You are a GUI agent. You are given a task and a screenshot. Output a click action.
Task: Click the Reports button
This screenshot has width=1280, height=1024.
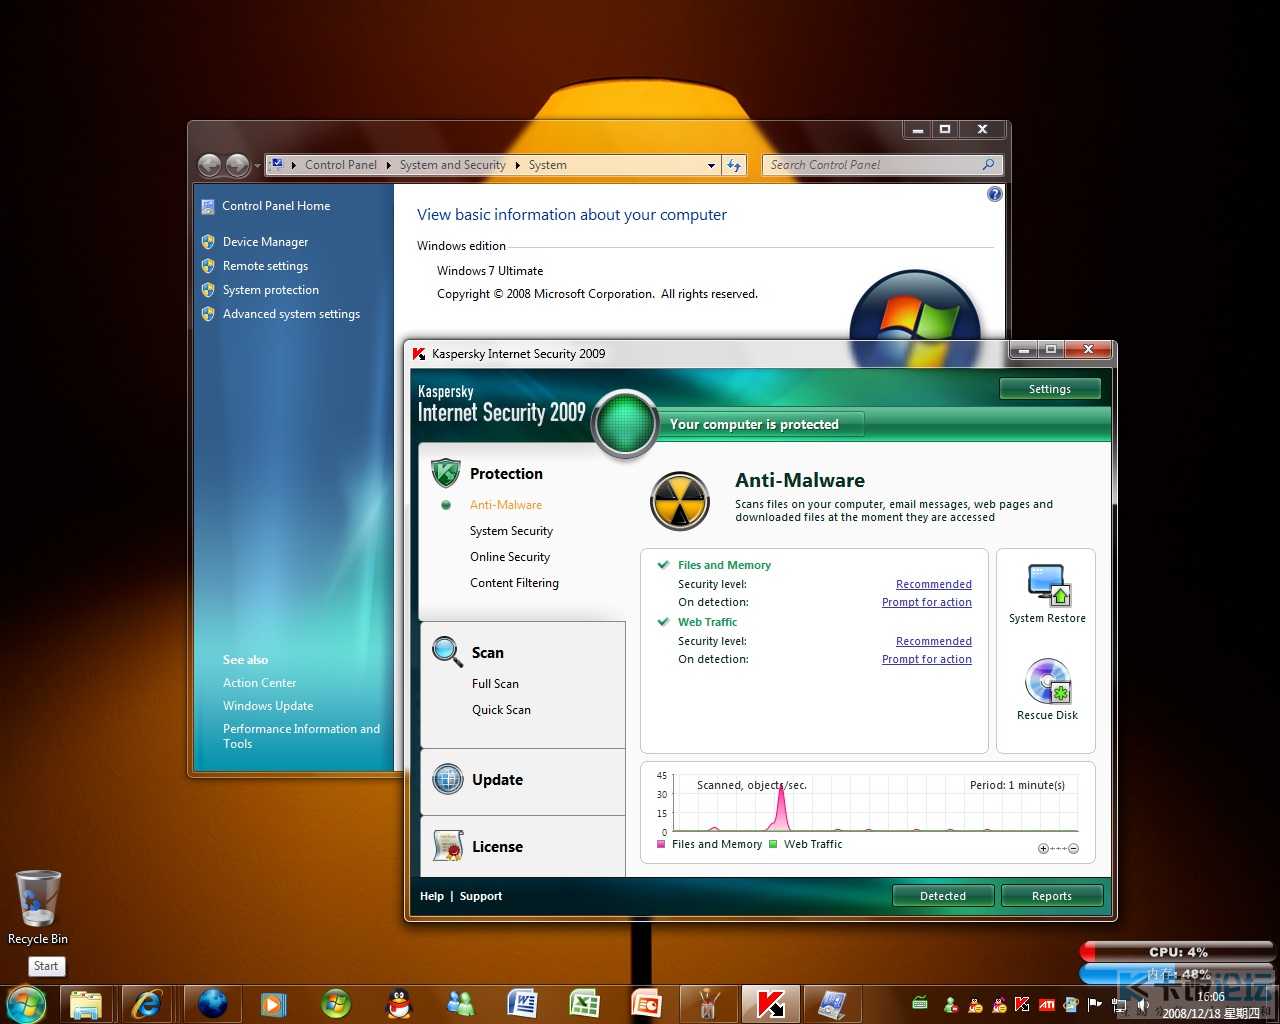pos(1052,896)
